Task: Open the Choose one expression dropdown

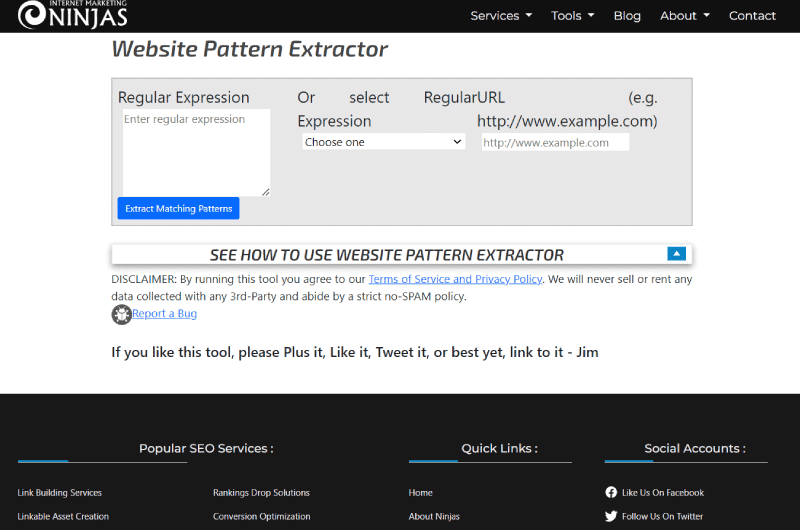Action: click(383, 142)
